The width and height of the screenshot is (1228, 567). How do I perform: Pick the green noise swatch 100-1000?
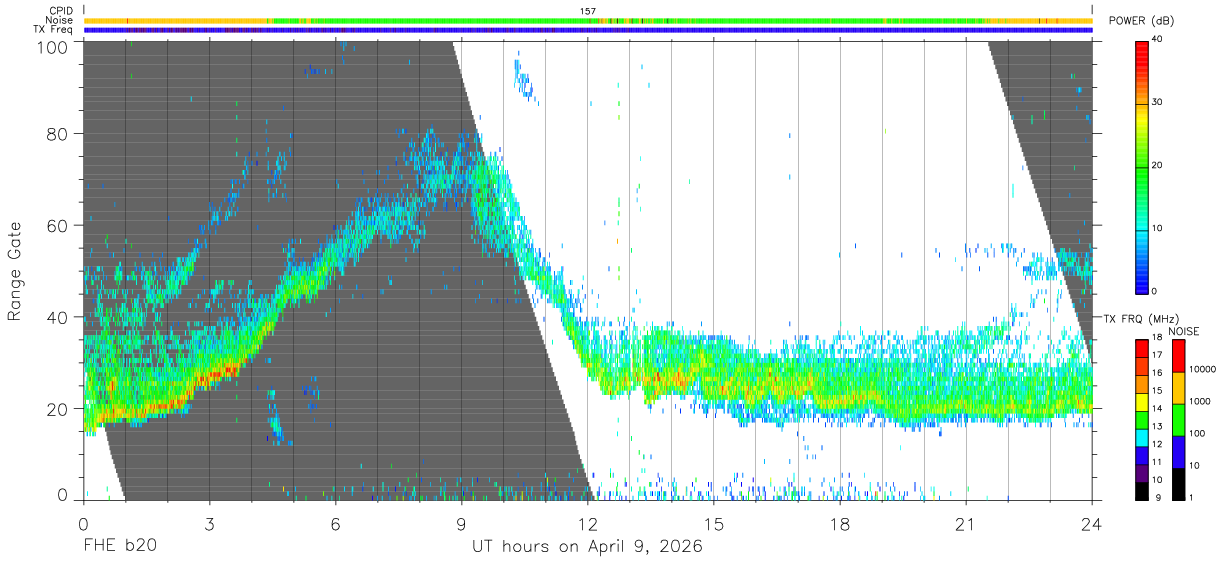[x=1178, y=420]
